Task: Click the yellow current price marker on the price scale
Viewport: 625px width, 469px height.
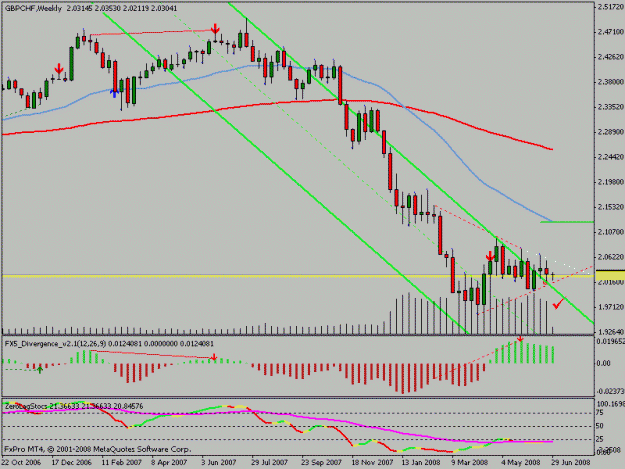Action: (609, 275)
